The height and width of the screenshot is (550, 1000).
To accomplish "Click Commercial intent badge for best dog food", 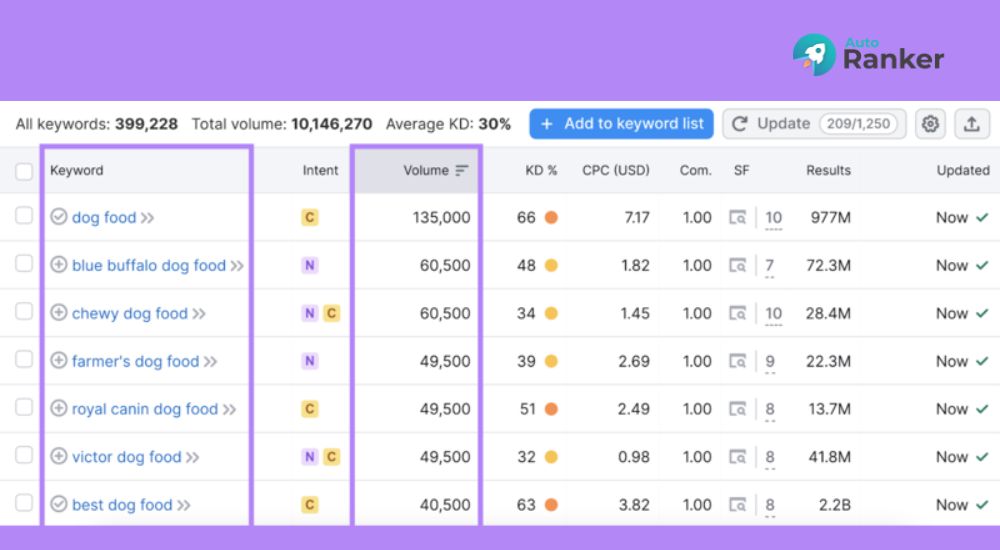I will point(310,505).
